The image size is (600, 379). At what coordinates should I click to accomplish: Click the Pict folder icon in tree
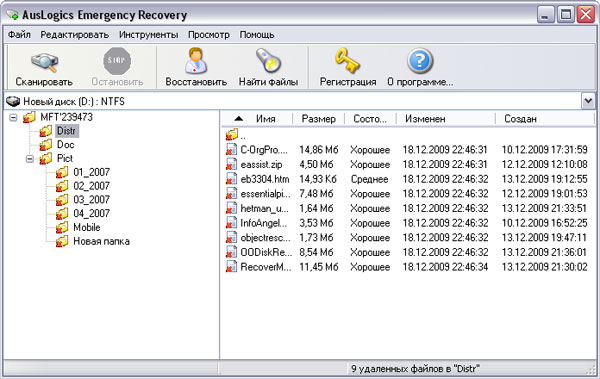pos(46,158)
